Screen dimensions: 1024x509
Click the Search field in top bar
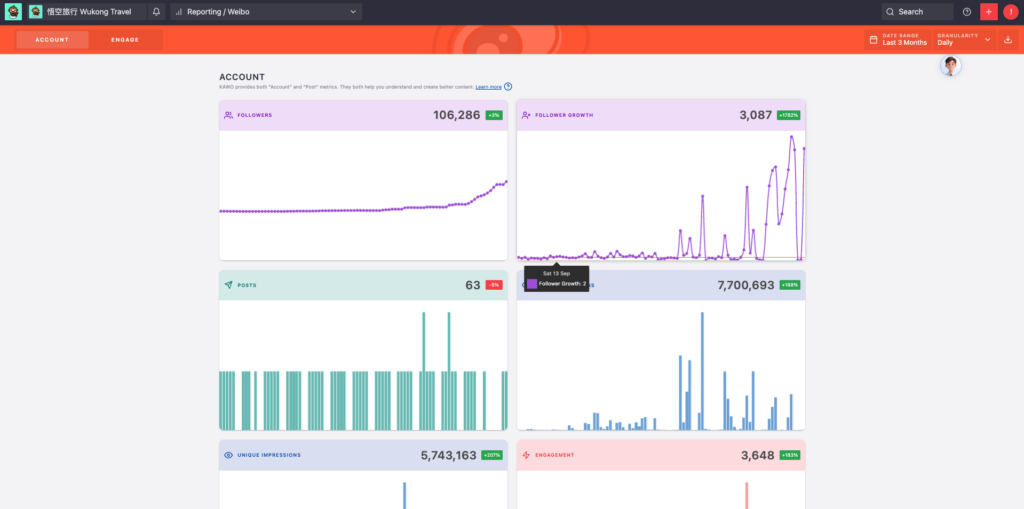click(x=917, y=12)
